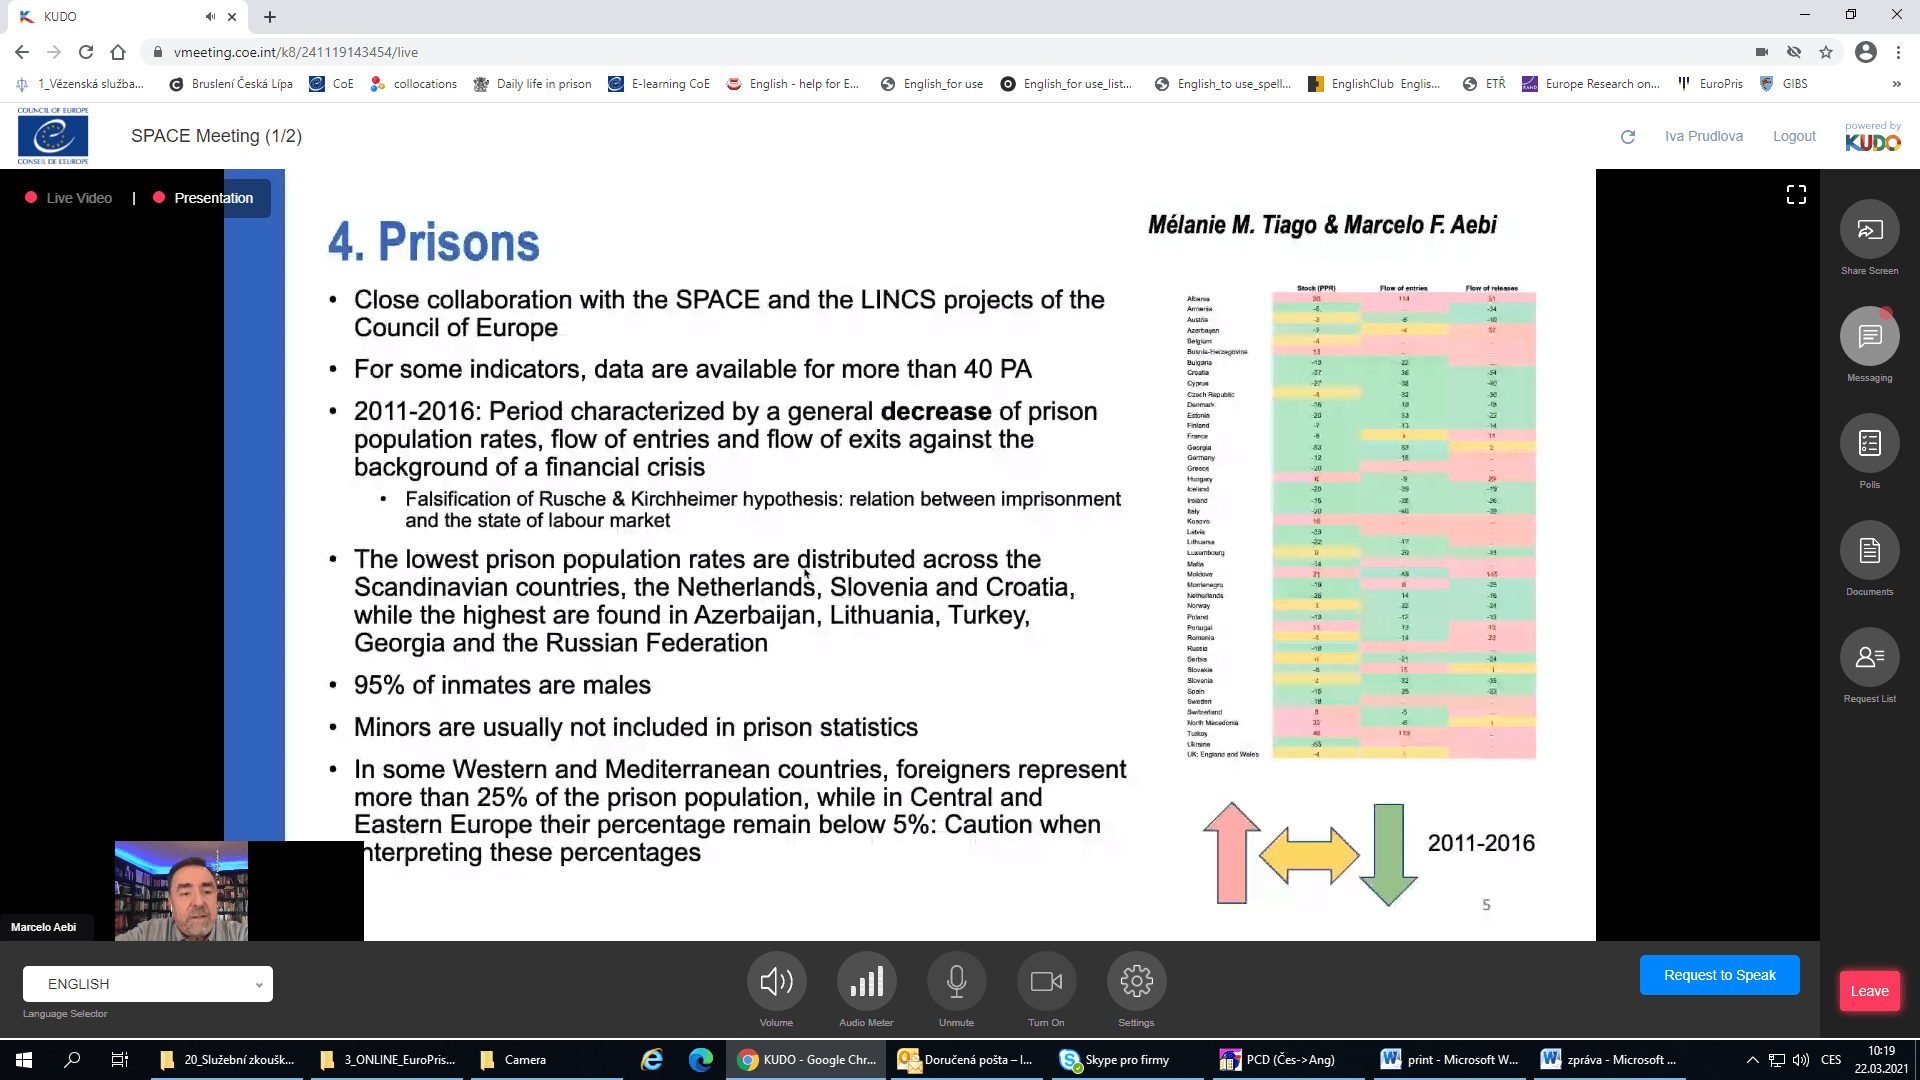Switch to zpráva Microsoft Word window
The image size is (1920, 1080).
(x=1610, y=1060)
